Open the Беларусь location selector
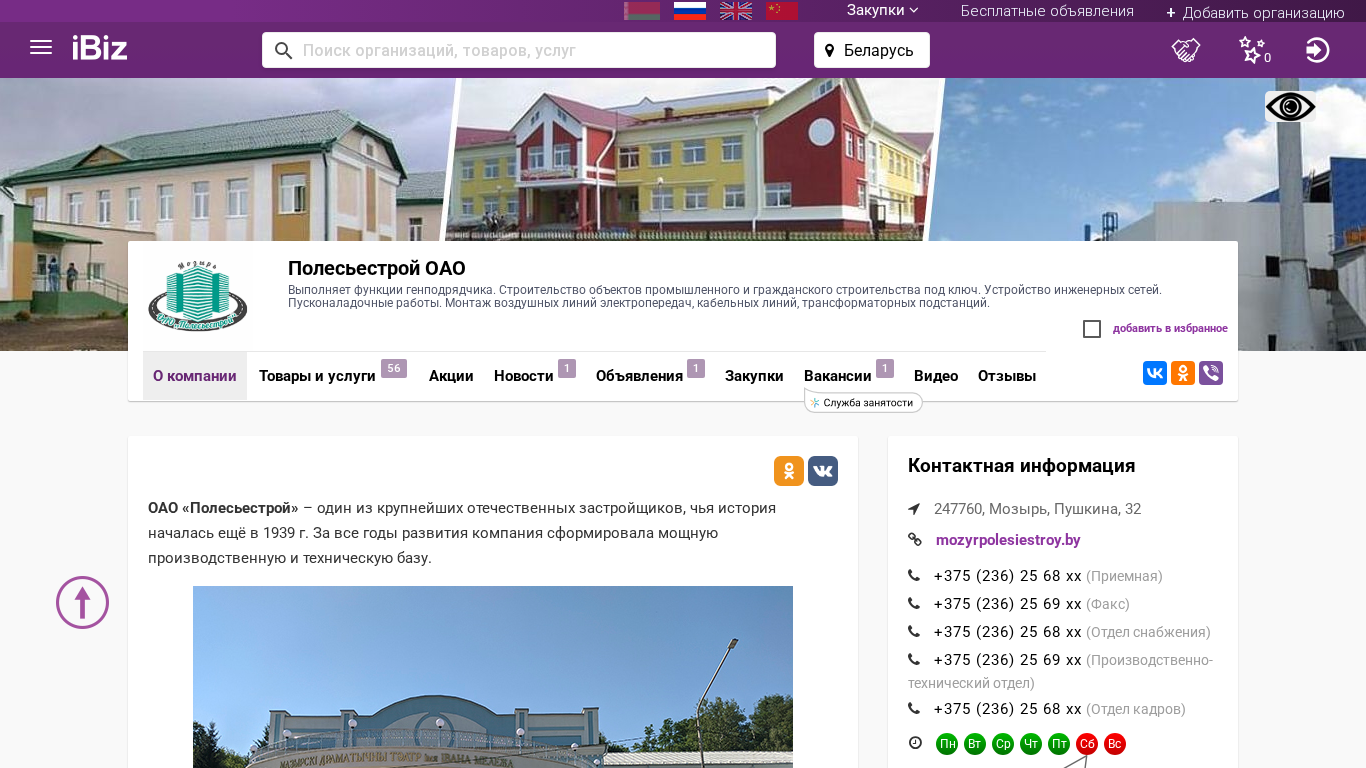The image size is (1366, 768). (872, 50)
